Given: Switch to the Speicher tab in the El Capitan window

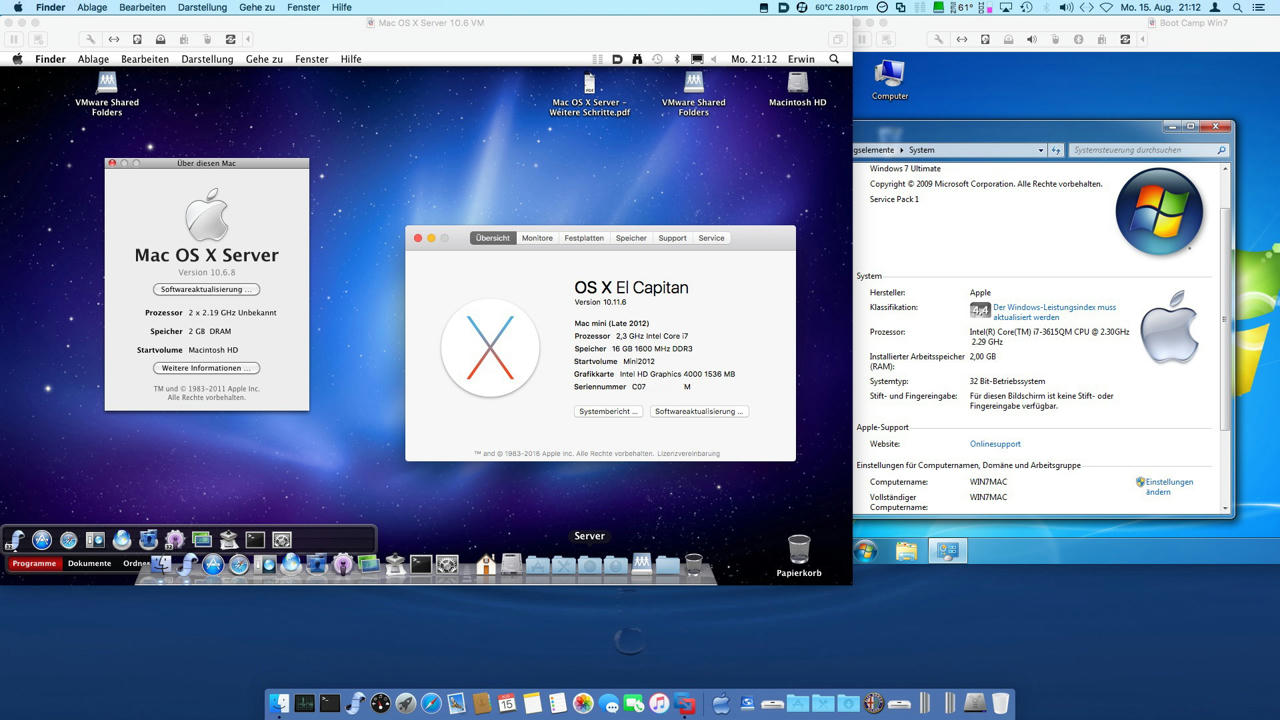Looking at the screenshot, I should pos(631,238).
